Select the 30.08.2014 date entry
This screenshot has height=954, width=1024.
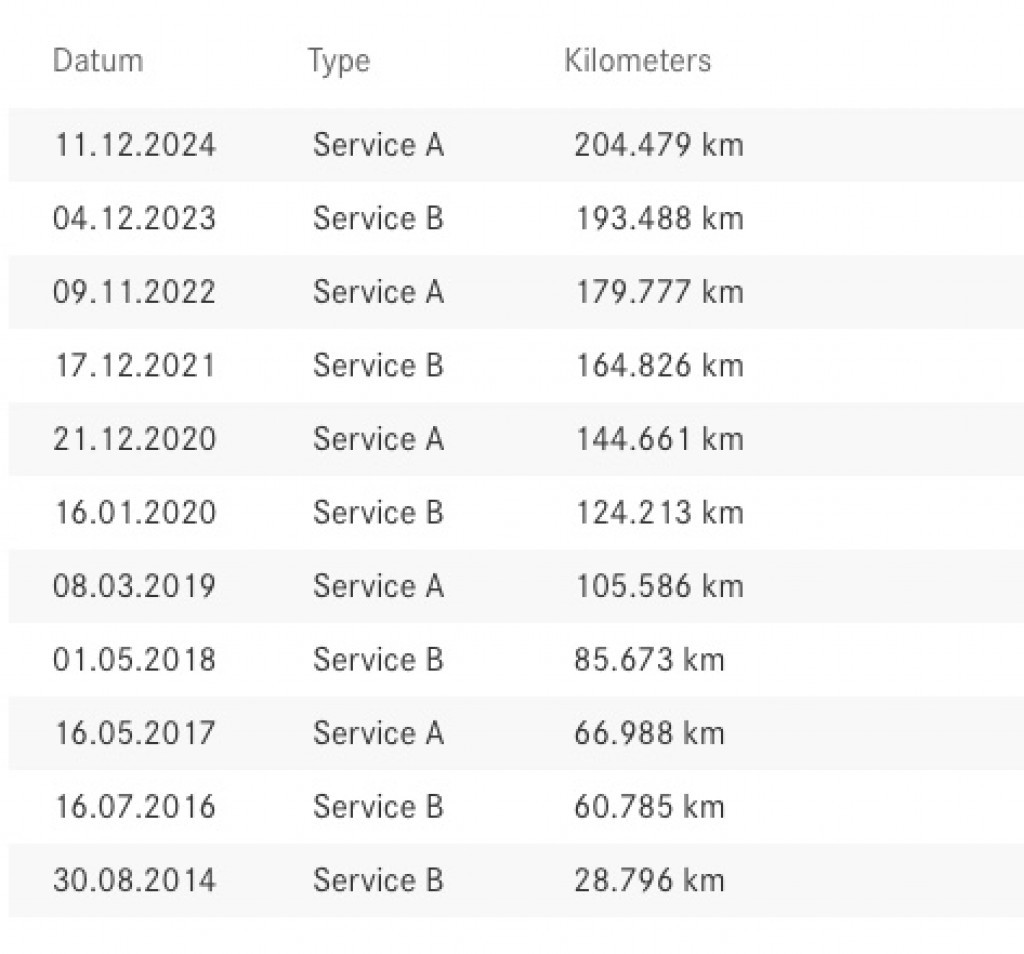134,880
